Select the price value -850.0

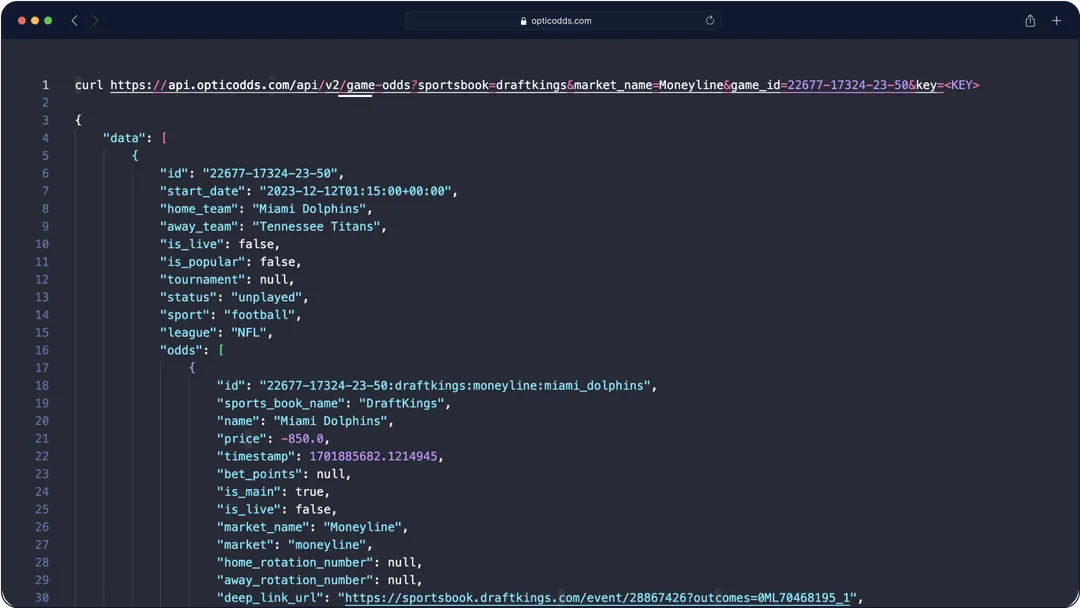point(302,439)
